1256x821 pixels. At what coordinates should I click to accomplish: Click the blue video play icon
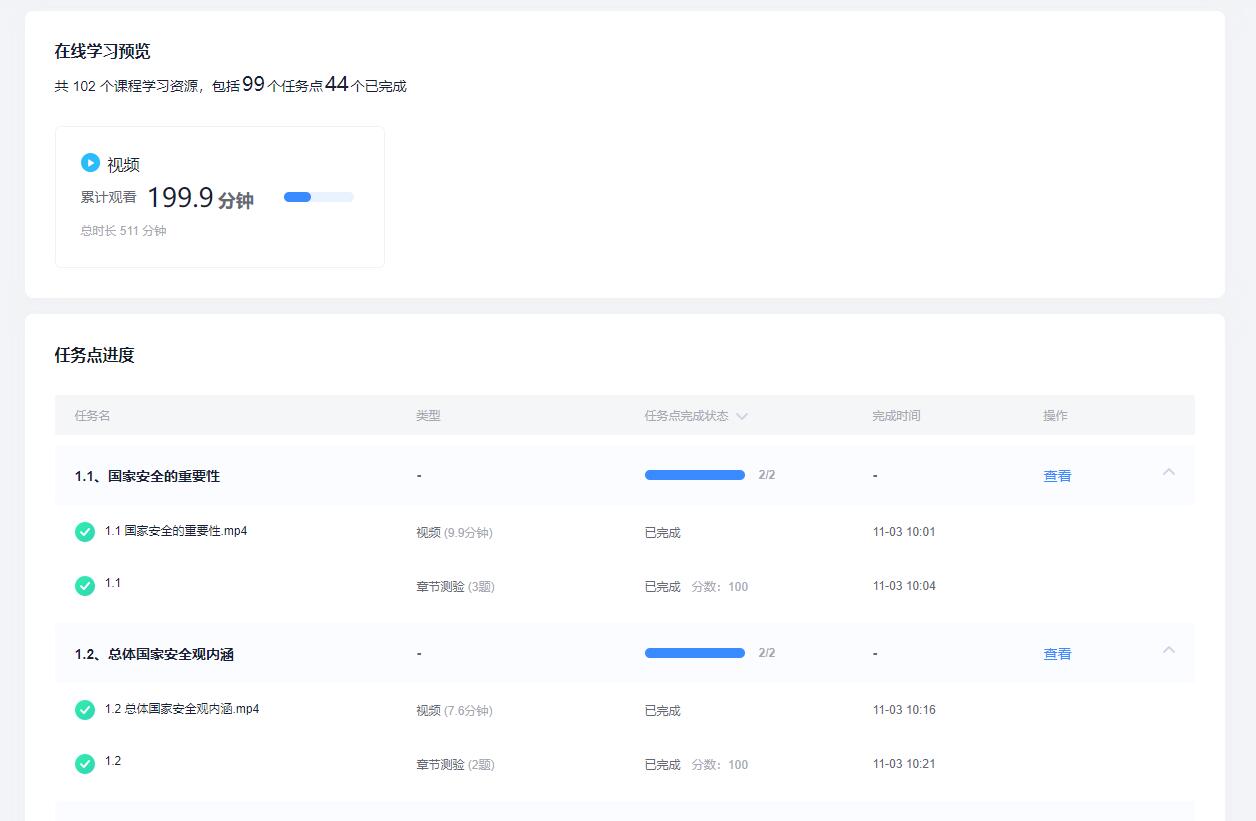(x=90, y=163)
